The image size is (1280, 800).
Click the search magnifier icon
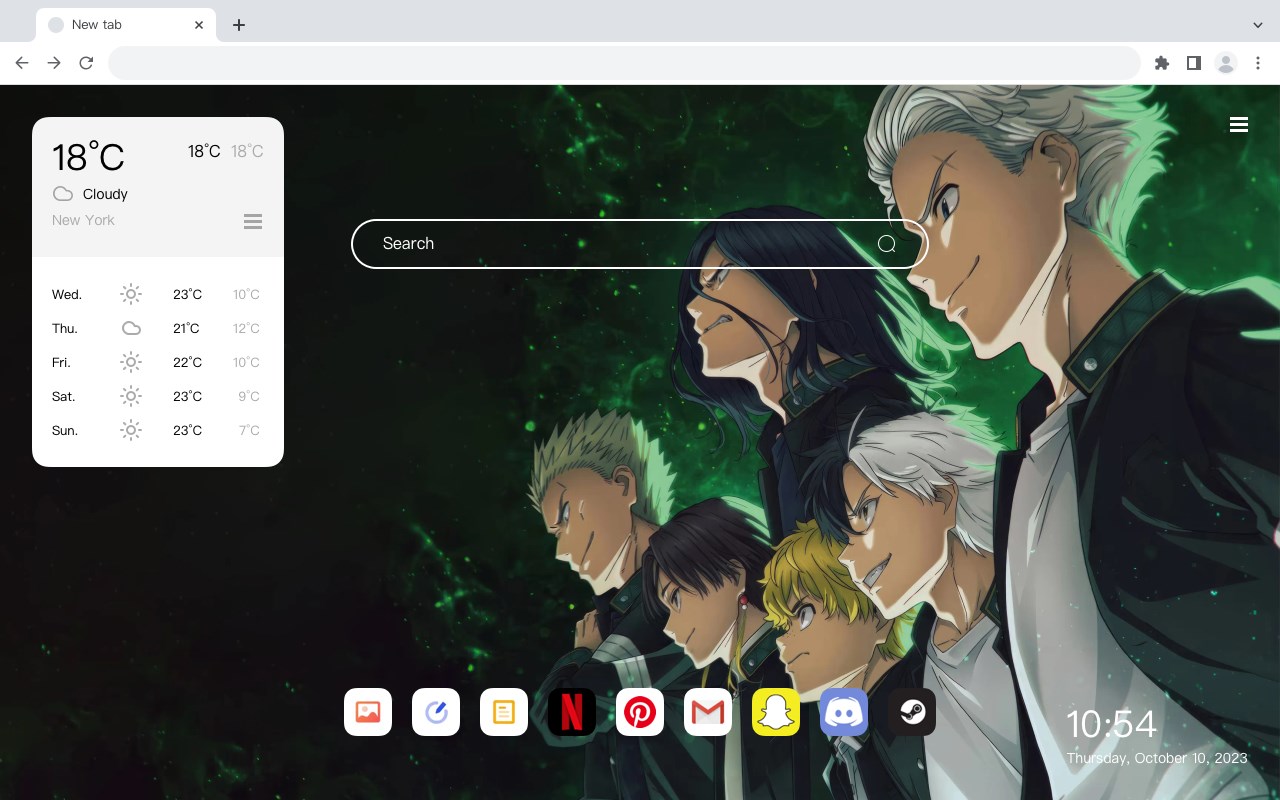pos(887,244)
